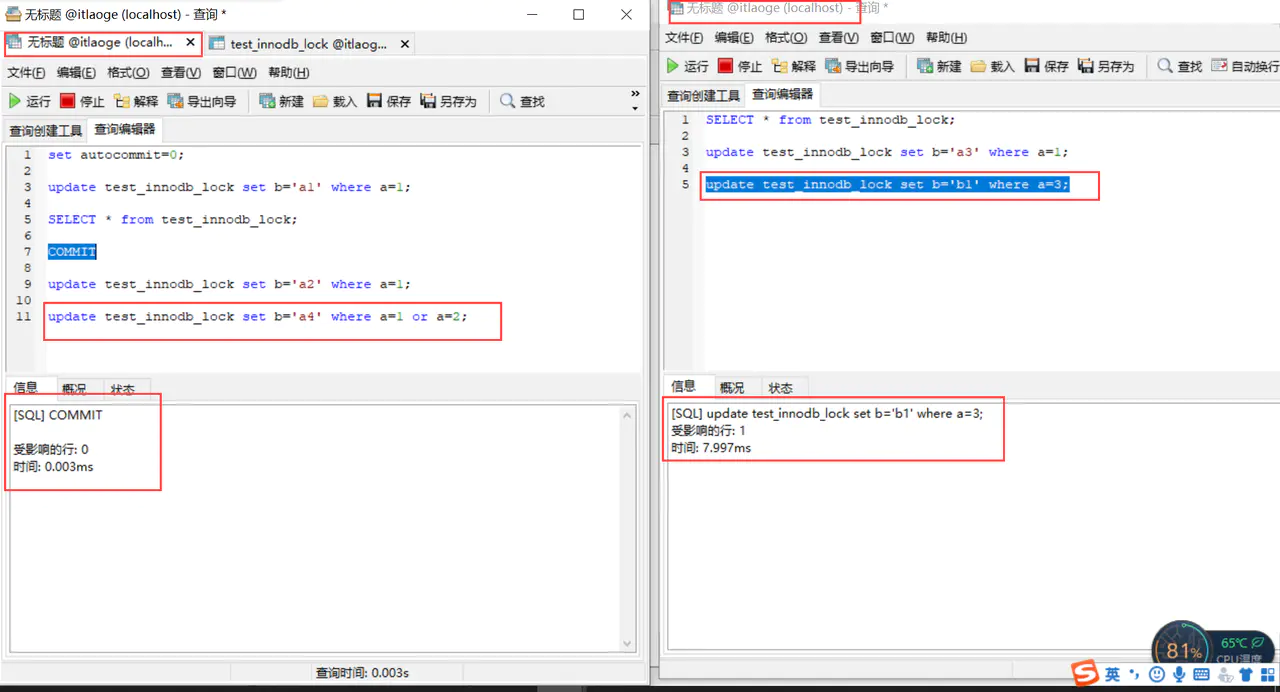The height and width of the screenshot is (692, 1280).
Task: Activate the microphone voice input icon
Action: pyautogui.click(x=1180, y=675)
